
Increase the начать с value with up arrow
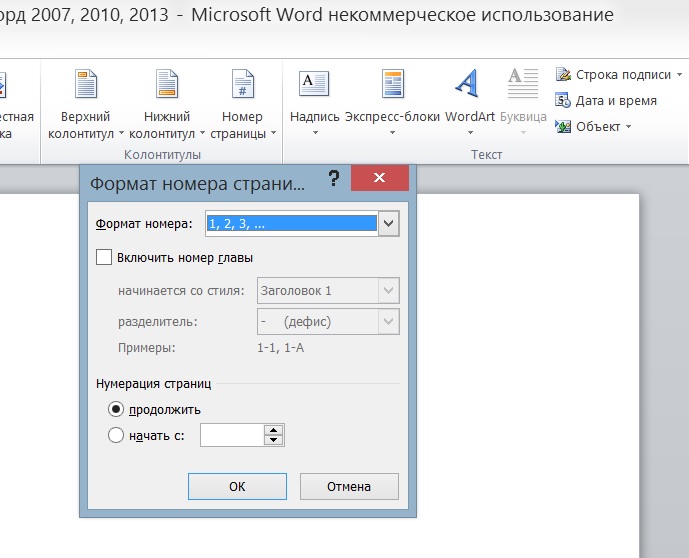(x=274, y=430)
